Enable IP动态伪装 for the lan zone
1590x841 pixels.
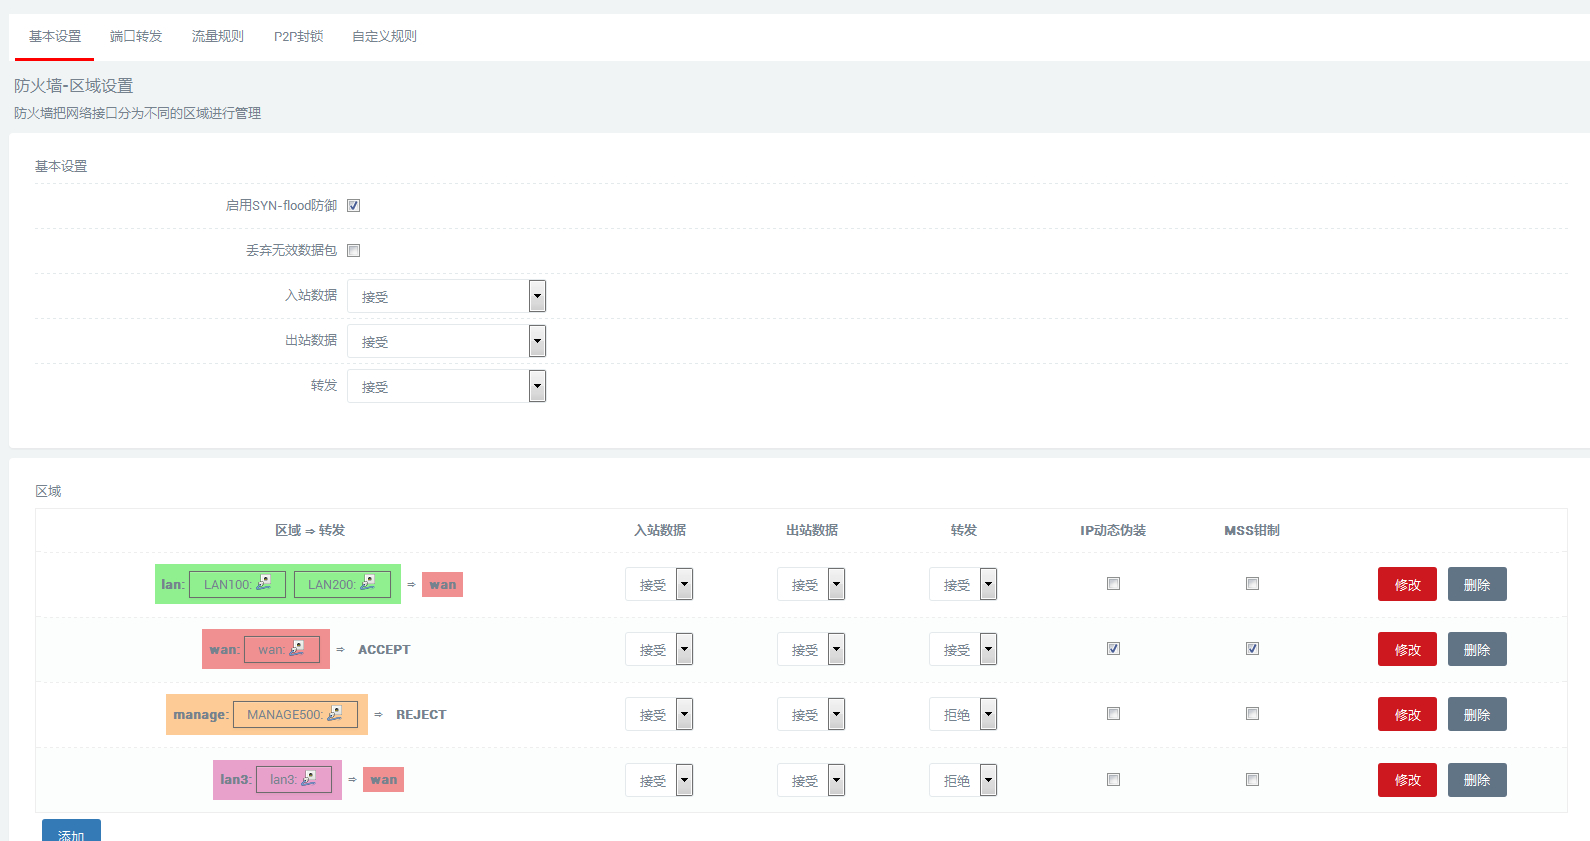(x=1113, y=583)
